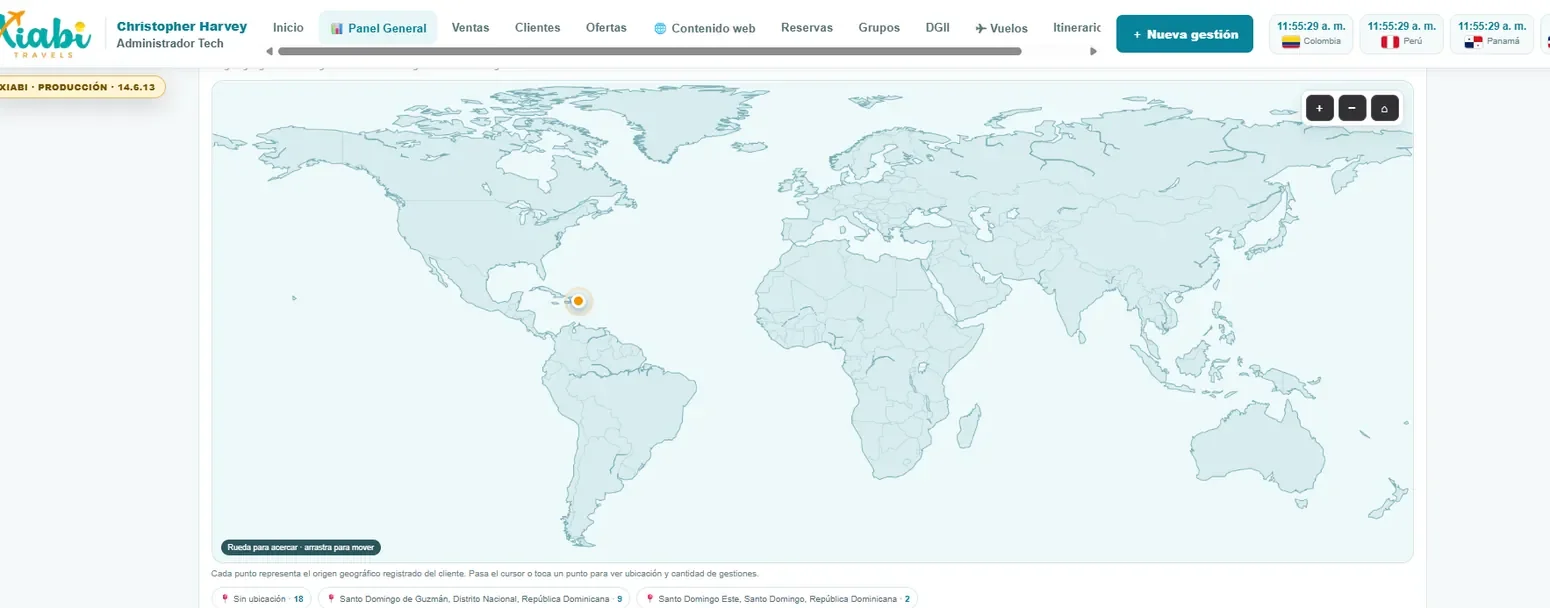The image size is (1550, 608).
Task: Click the Perú flag icon
Action: [x=1389, y=41]
